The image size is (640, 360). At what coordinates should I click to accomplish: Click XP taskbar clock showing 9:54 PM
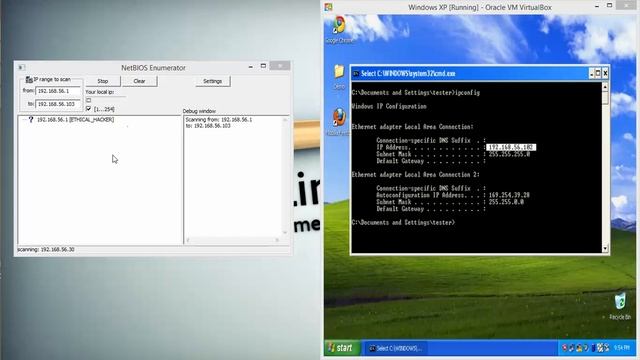point(621,348)
